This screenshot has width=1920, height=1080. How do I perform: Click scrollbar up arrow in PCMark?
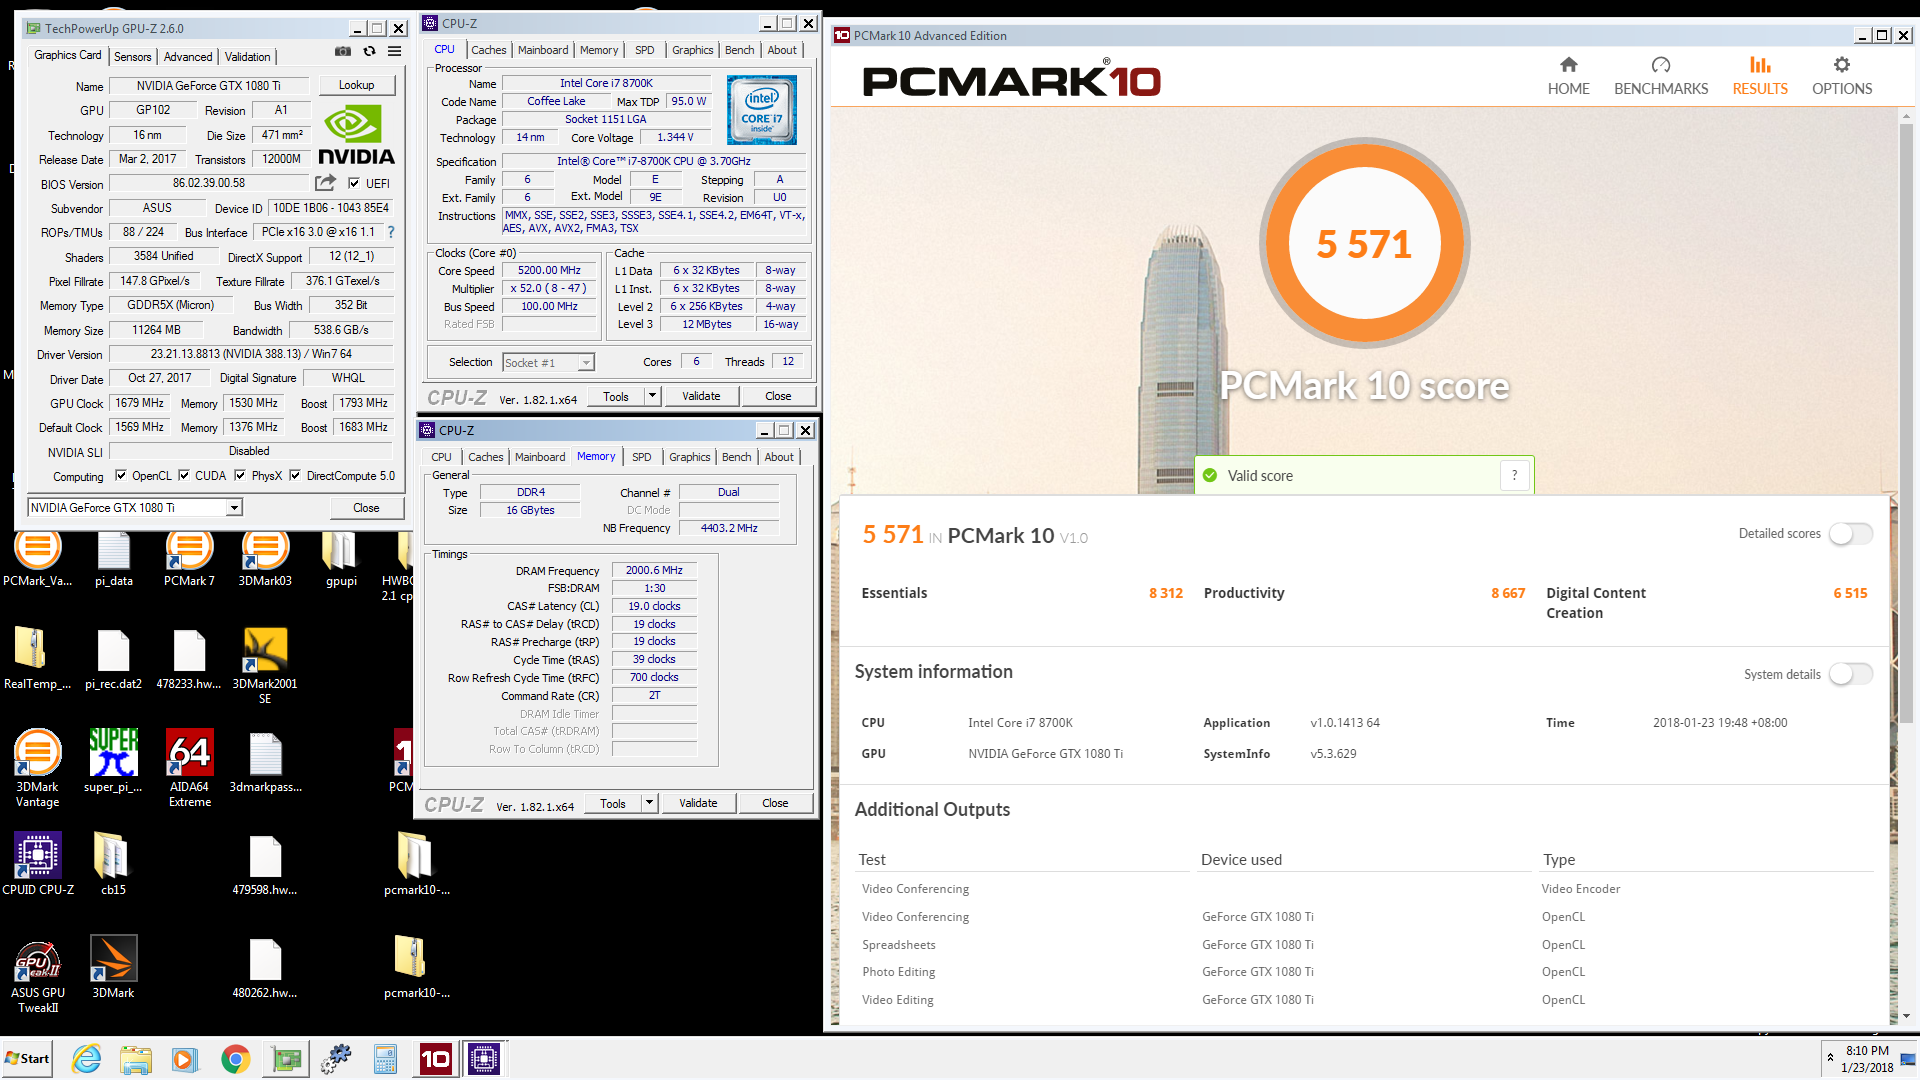pos(1906,117)
